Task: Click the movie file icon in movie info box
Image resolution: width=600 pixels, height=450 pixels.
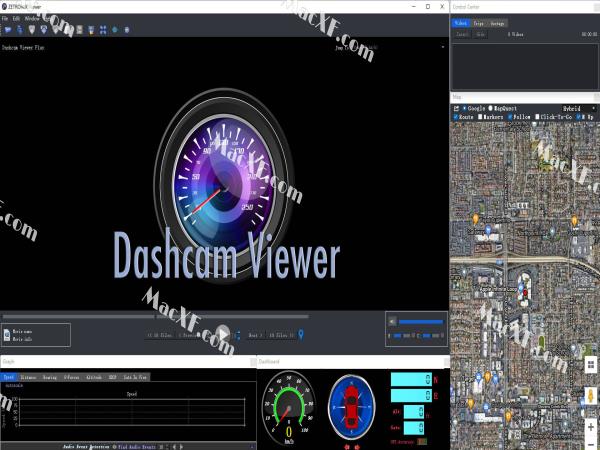Action: [x=7, y=335]
